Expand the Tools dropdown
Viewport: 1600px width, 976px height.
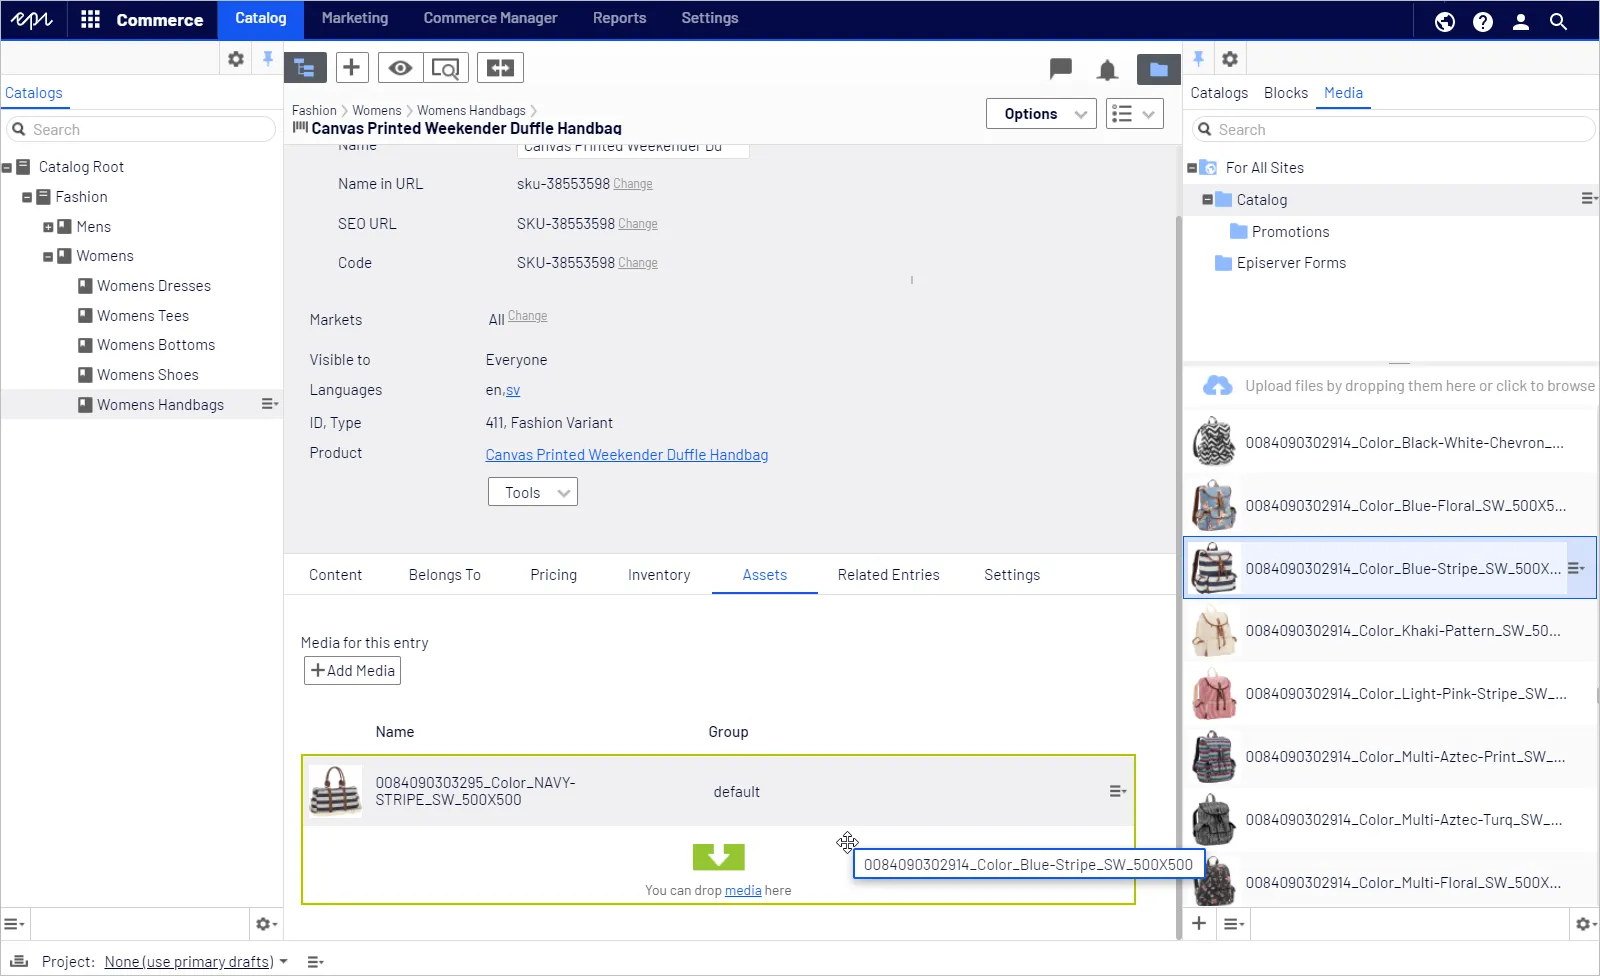[533, 492]
